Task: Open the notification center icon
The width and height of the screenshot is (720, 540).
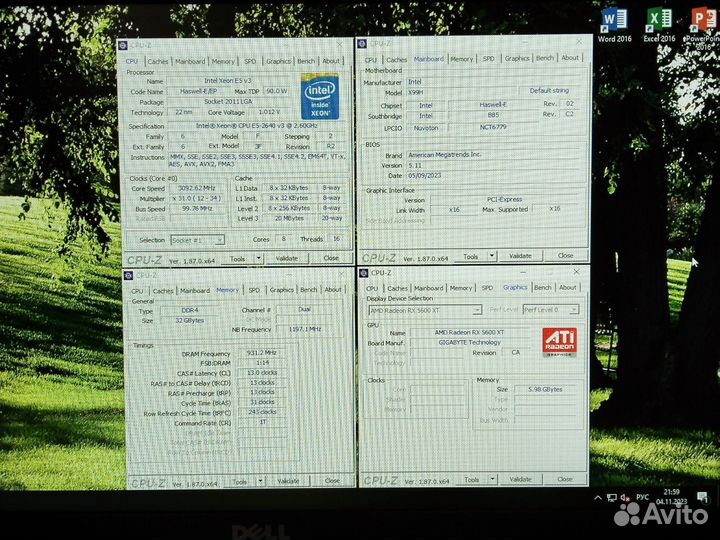Action: coord(702,496)
